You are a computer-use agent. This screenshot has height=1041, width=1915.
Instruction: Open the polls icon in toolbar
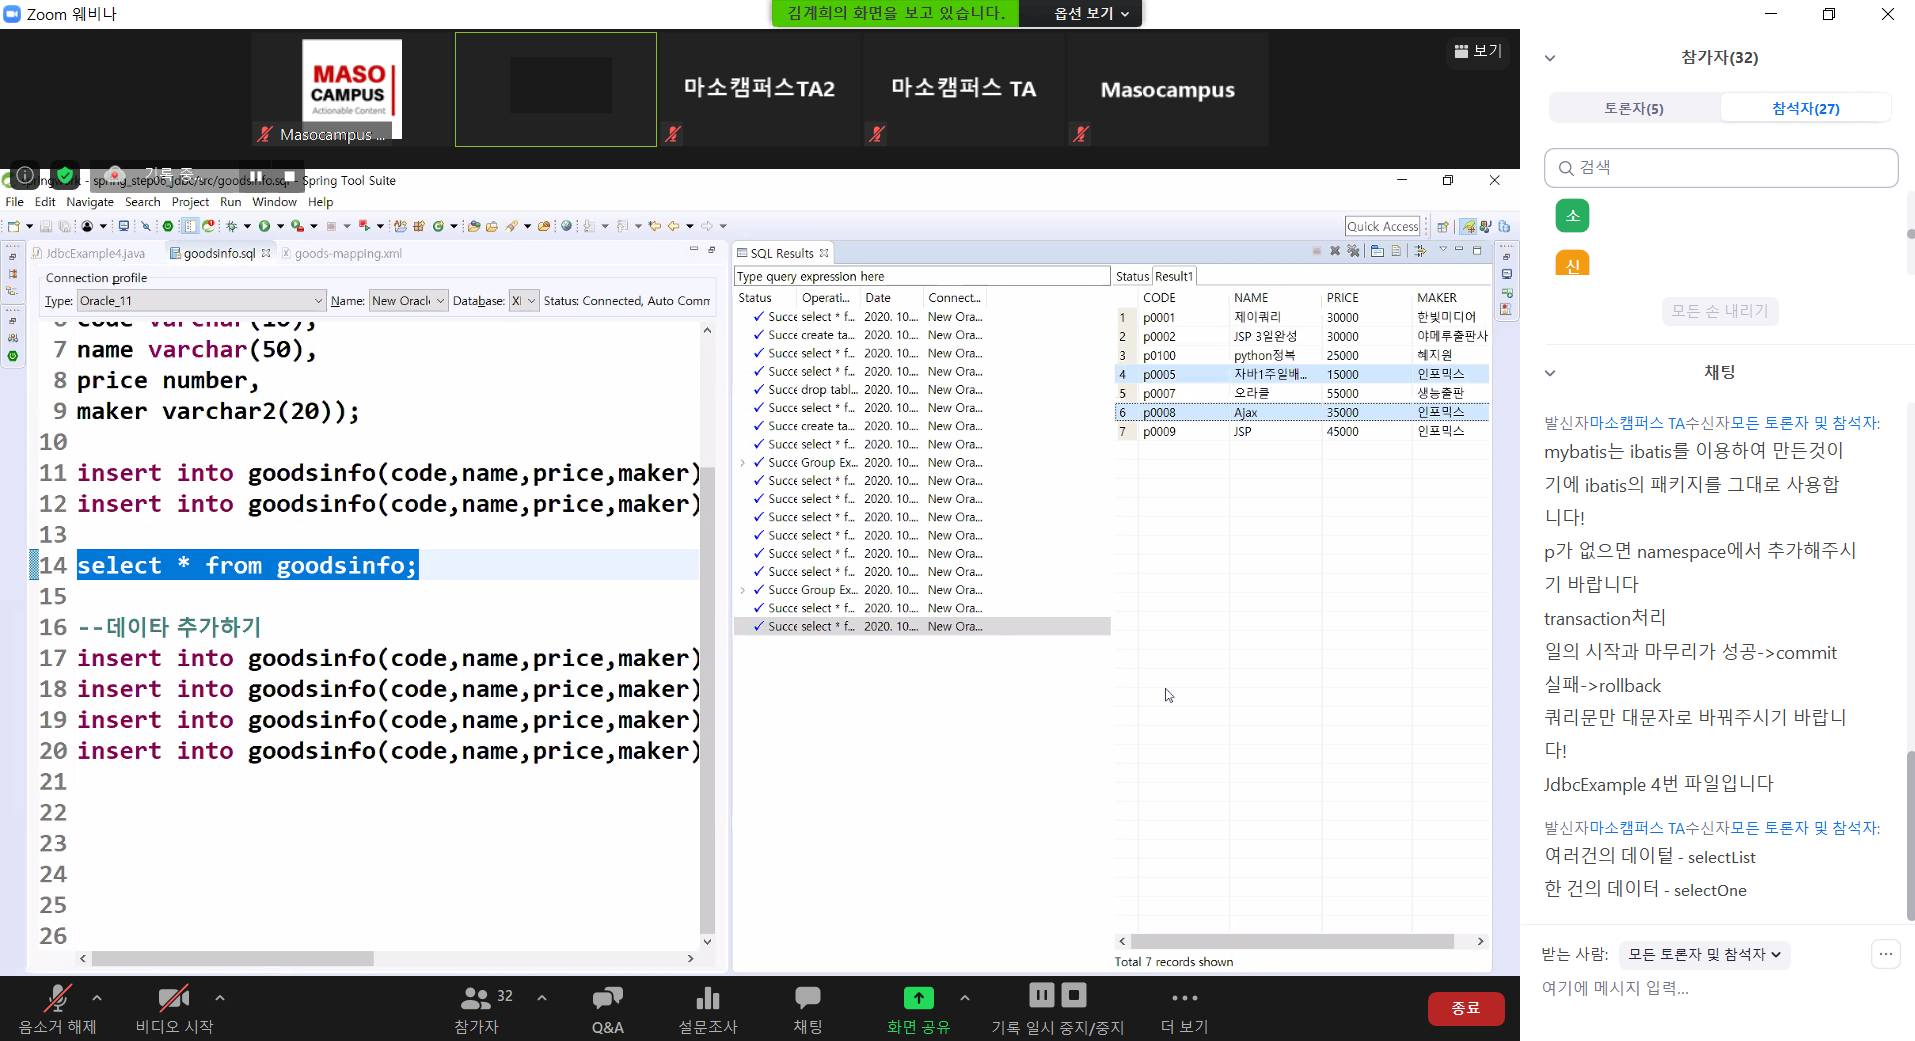707,998
